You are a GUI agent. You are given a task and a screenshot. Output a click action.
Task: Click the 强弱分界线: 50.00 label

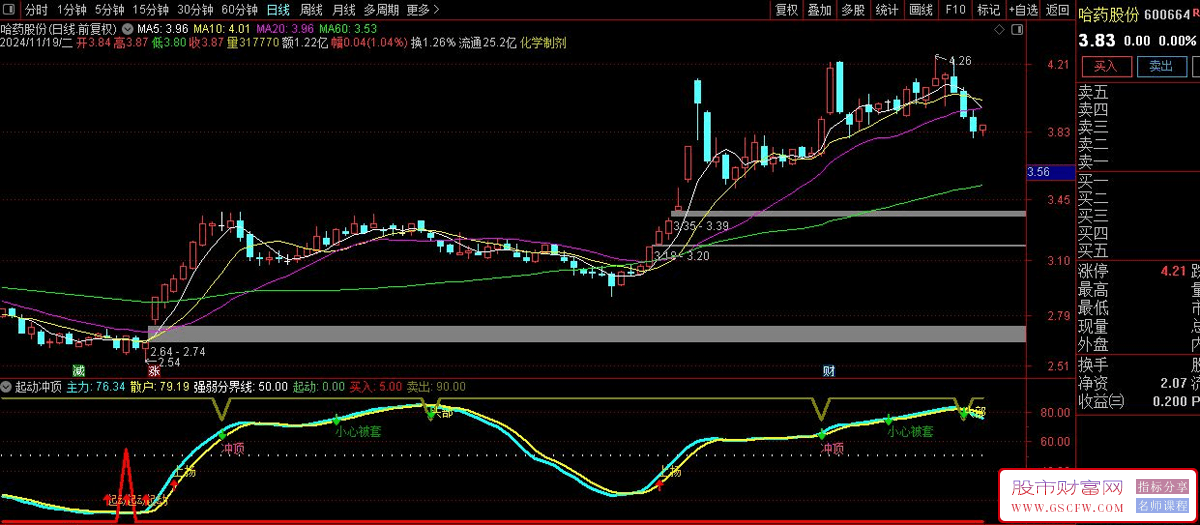[241, 386]
